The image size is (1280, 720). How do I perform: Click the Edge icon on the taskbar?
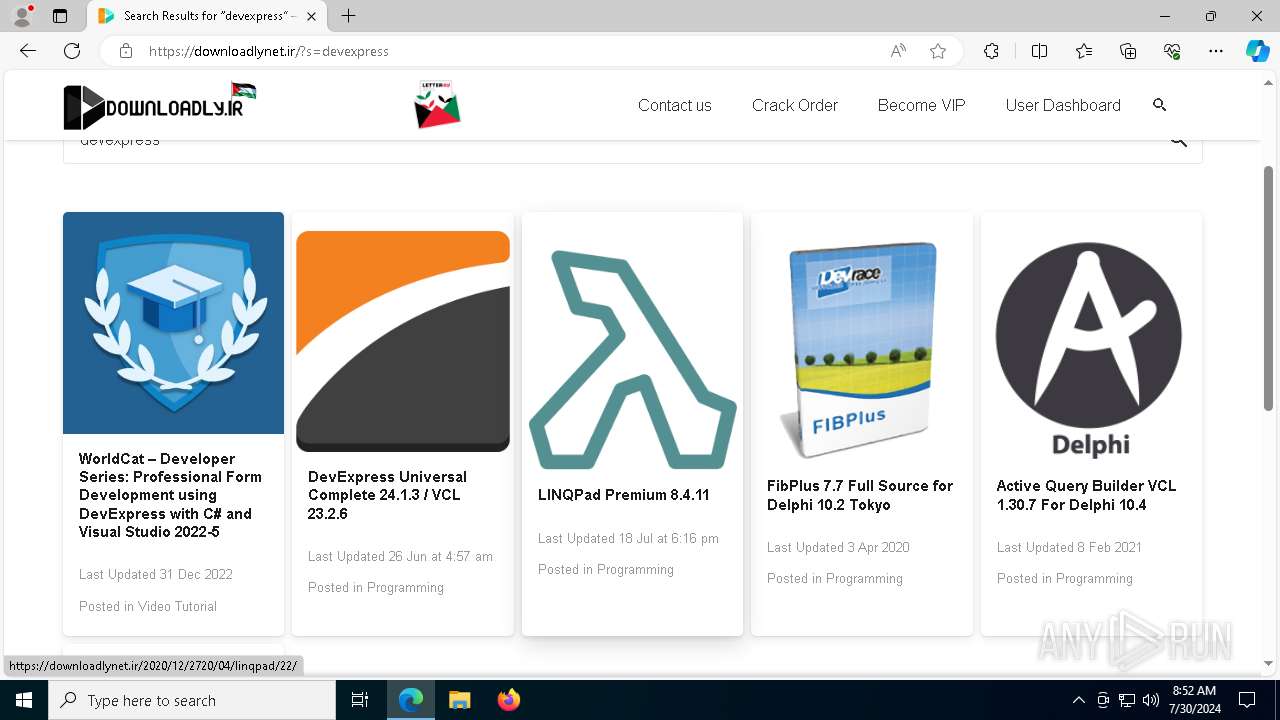click(411, 700)
